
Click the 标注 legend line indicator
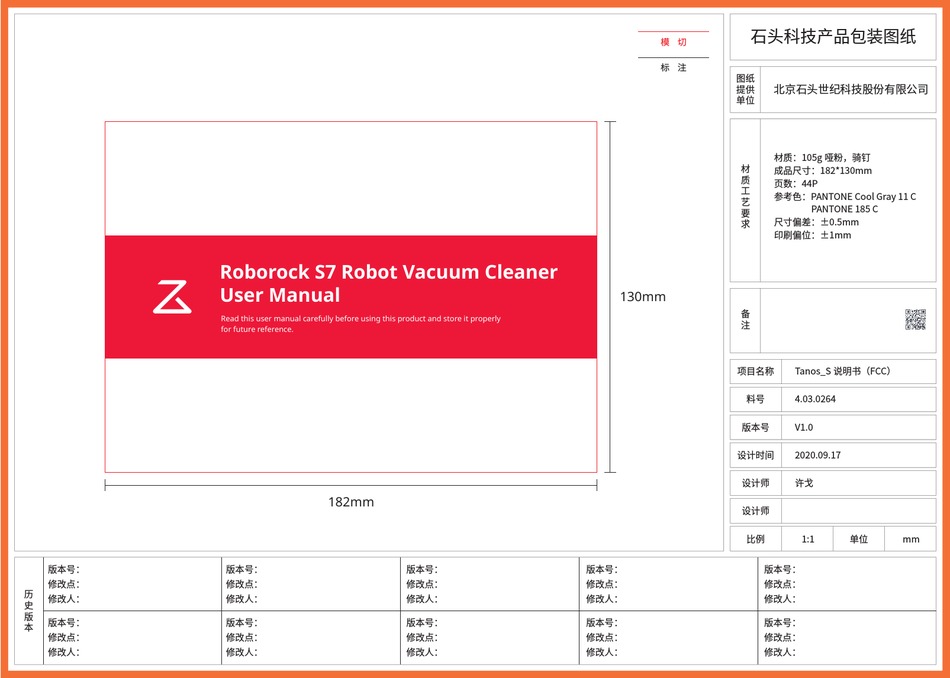coord(673,62)
